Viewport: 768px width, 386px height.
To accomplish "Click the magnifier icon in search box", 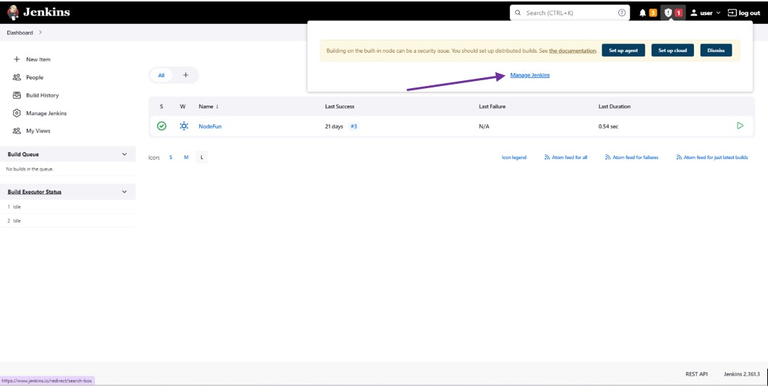I will coord(518,13).
